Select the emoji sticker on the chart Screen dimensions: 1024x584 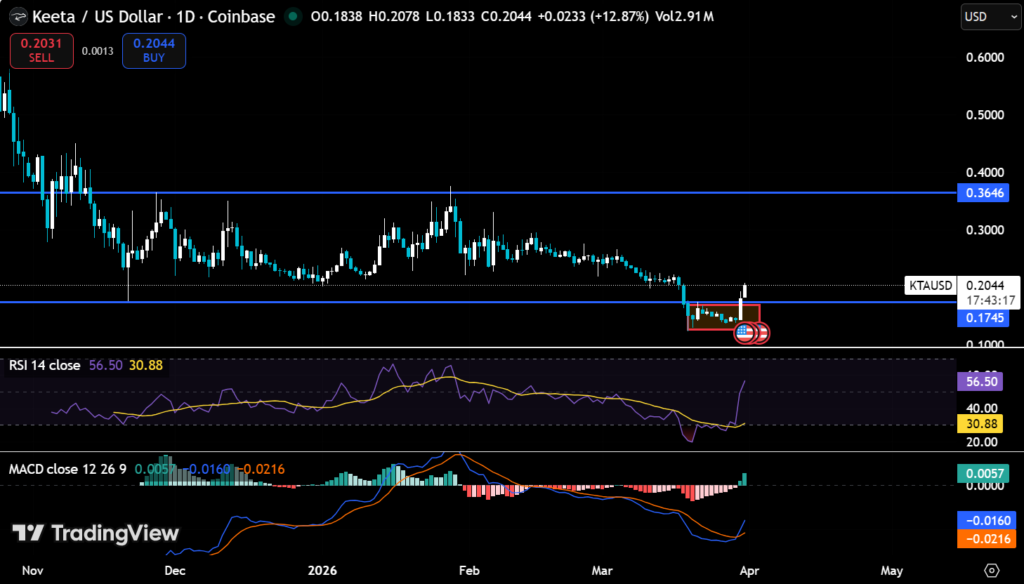click(x=747, y=332)
